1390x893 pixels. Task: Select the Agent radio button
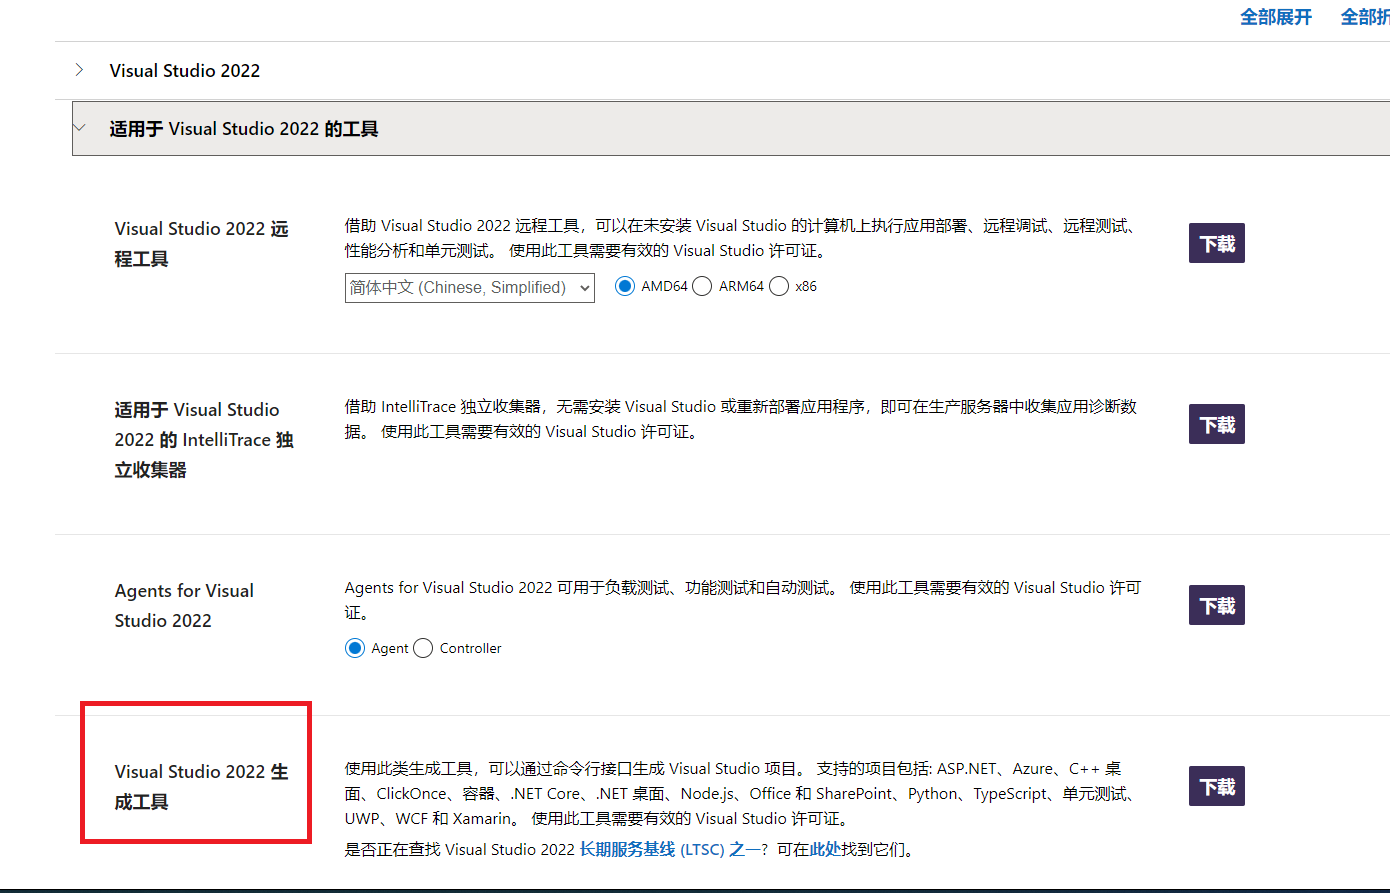[355, 648]
